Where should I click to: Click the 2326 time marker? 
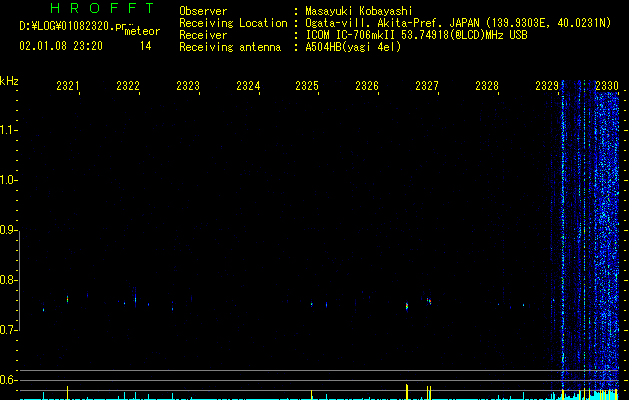click(367, 86)
